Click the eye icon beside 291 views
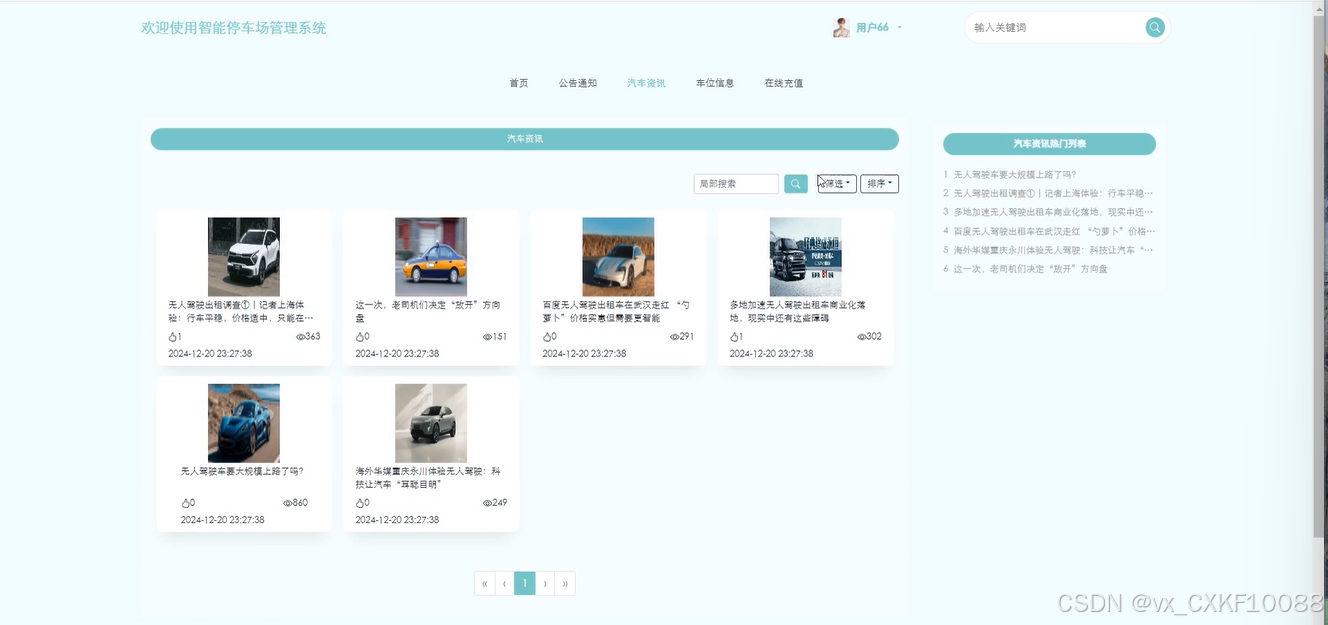 [674, 337]
